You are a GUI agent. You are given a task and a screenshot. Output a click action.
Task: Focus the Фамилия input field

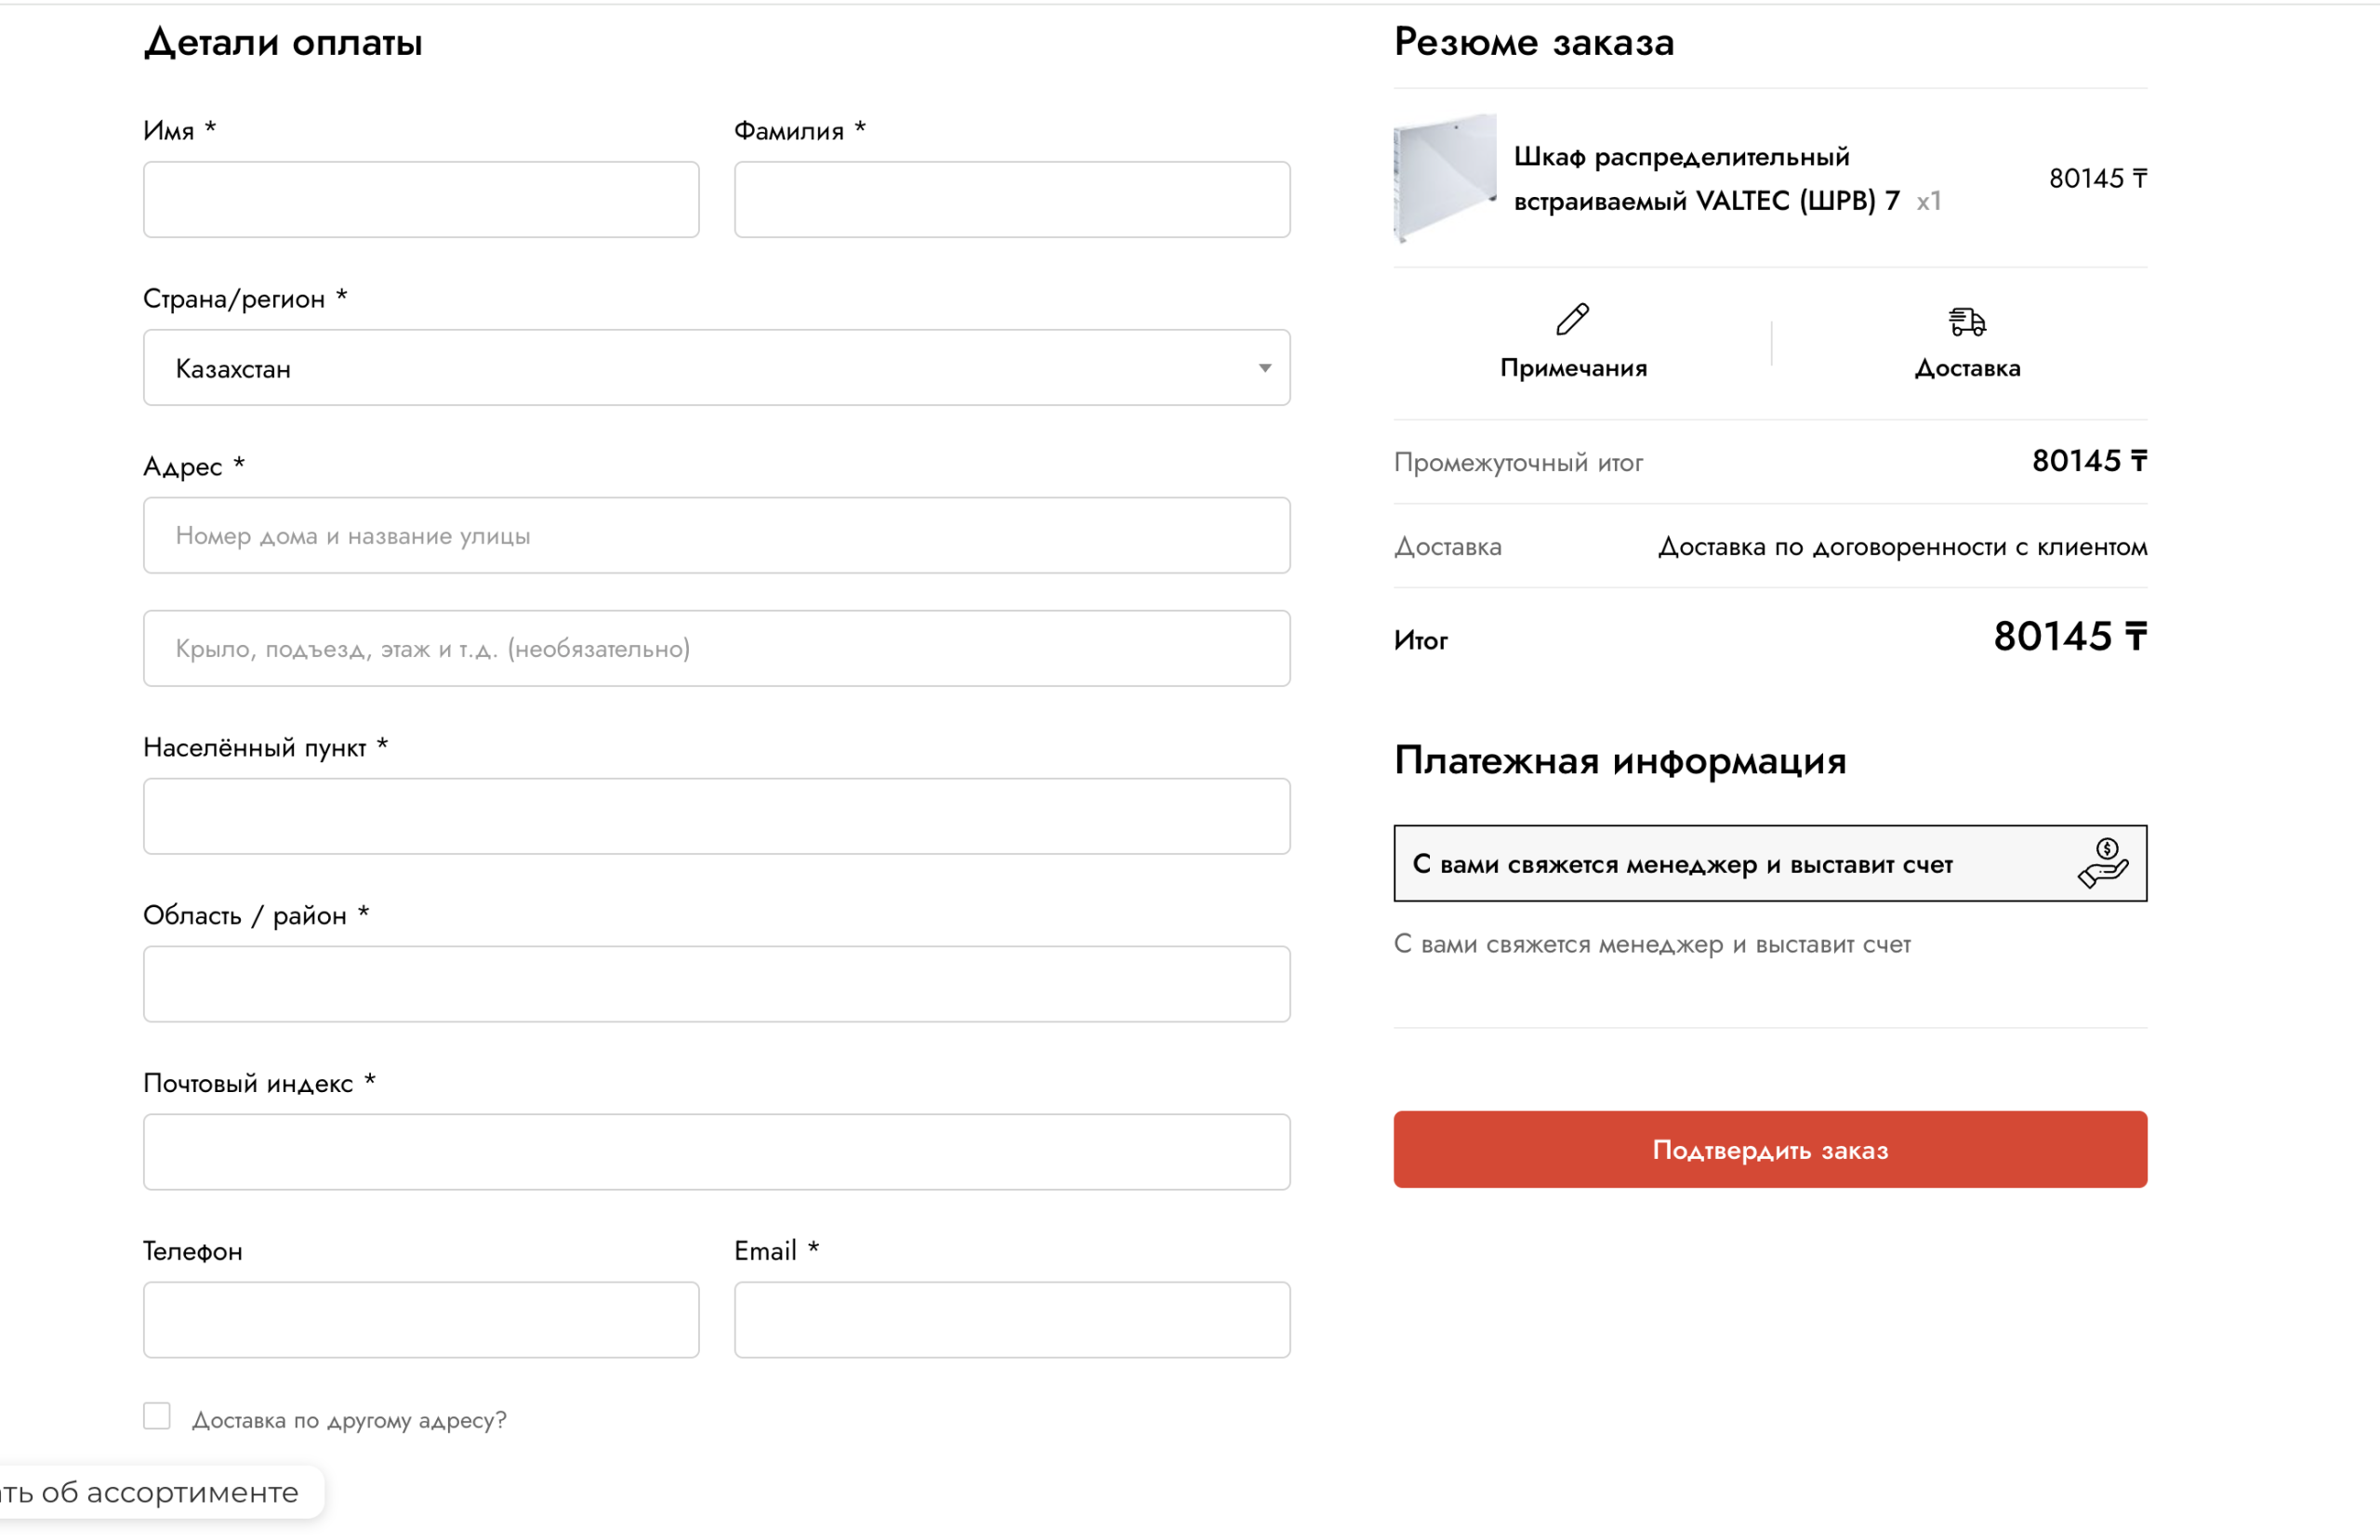1011,200
